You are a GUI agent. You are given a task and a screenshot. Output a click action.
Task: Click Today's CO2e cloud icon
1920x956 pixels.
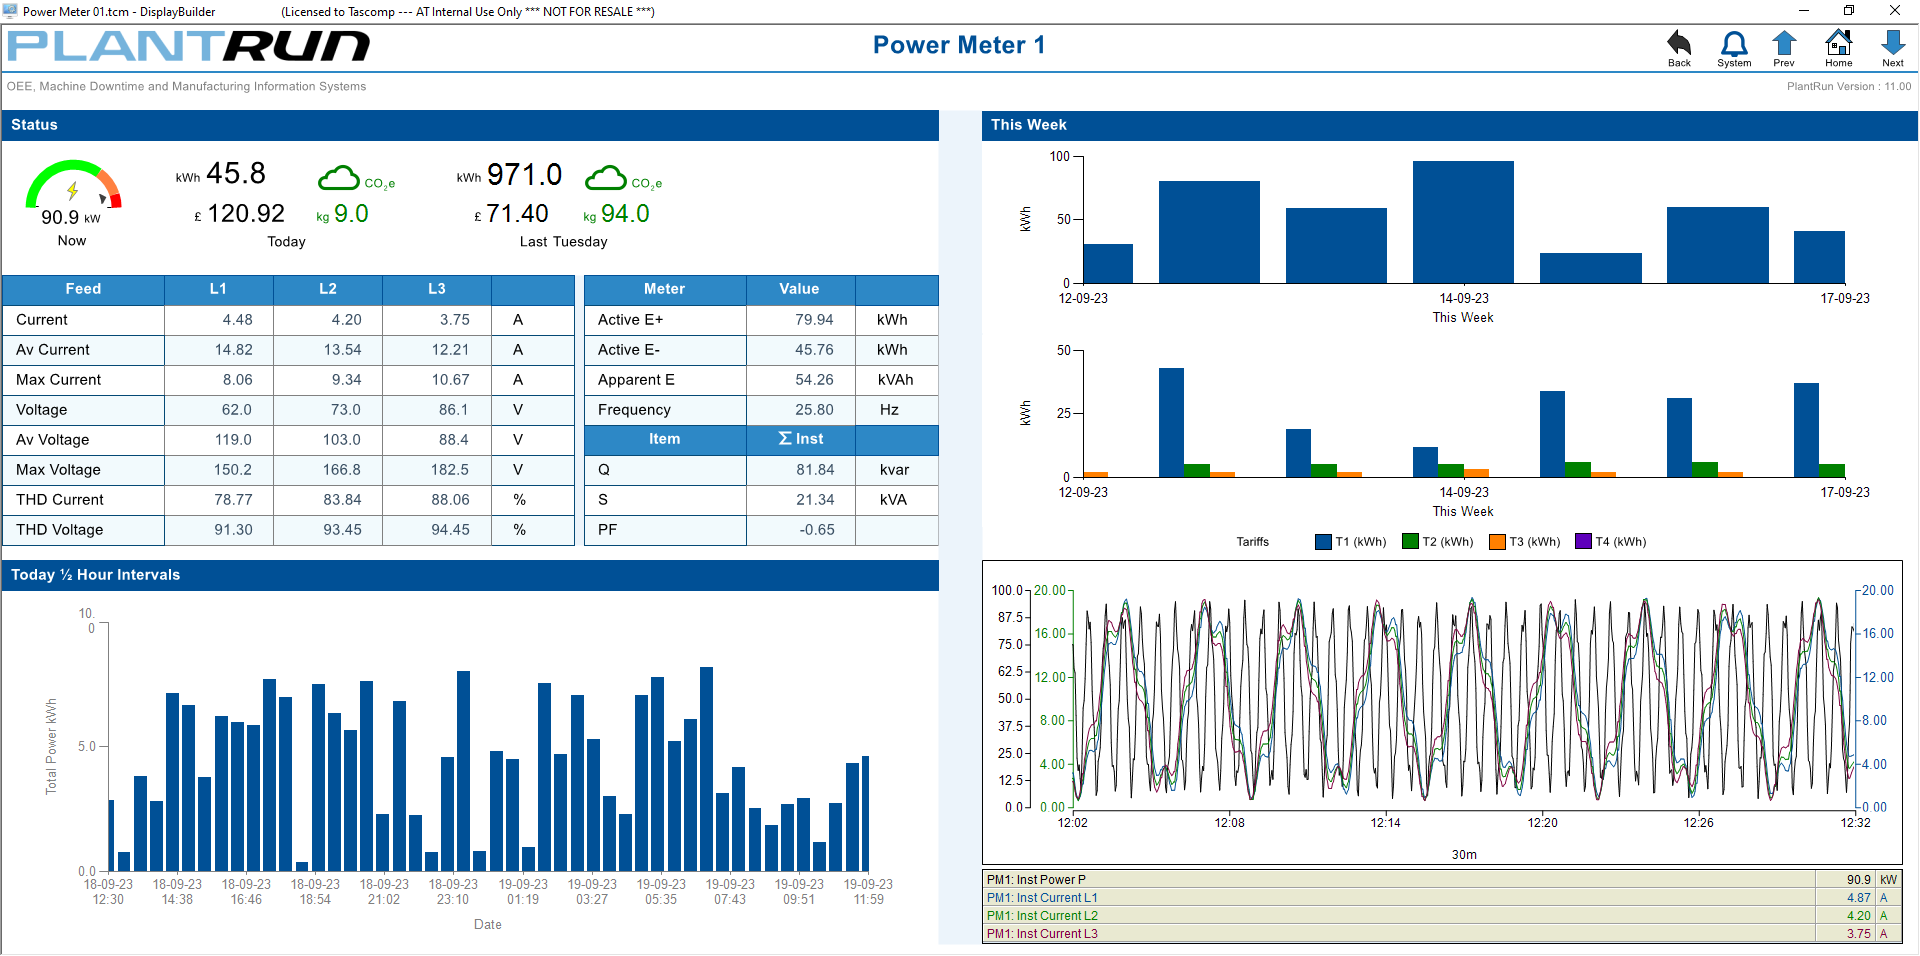(x=339, y=178)
